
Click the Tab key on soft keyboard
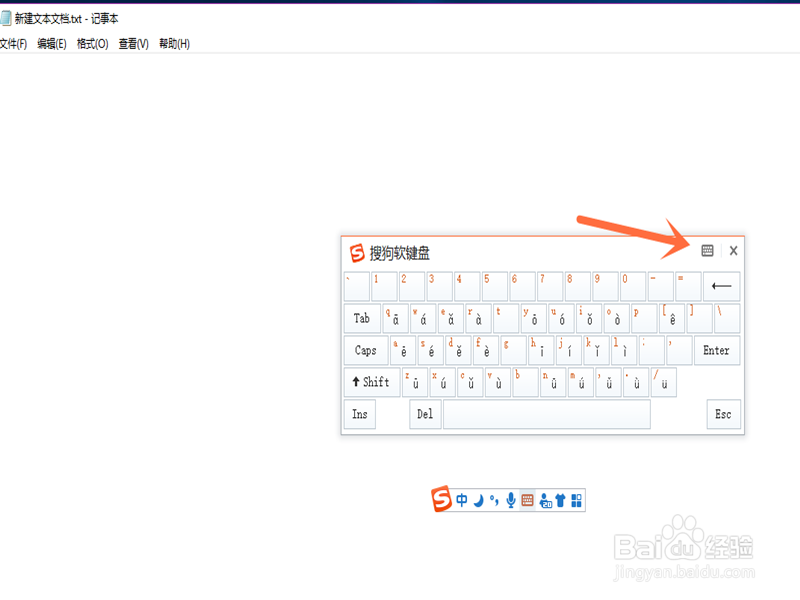coord(362,318)
